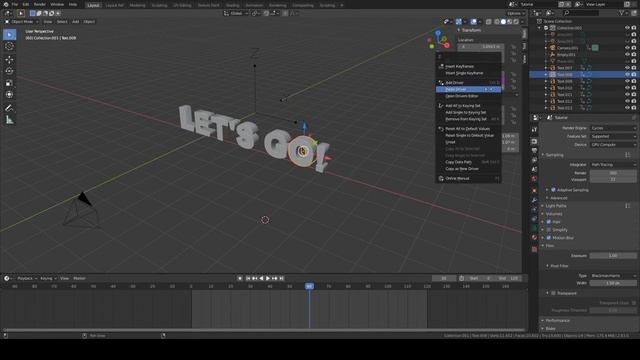Disable render for Text.013 camera icon
This screenshot has height=360, width=640.
(x=634, y=108)
